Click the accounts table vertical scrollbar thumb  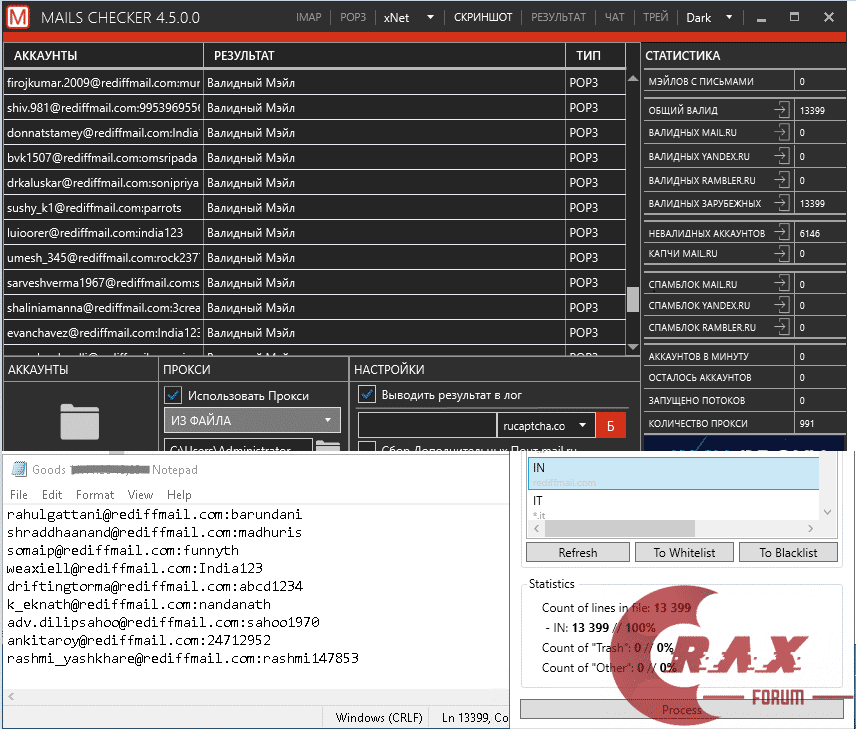632,300
